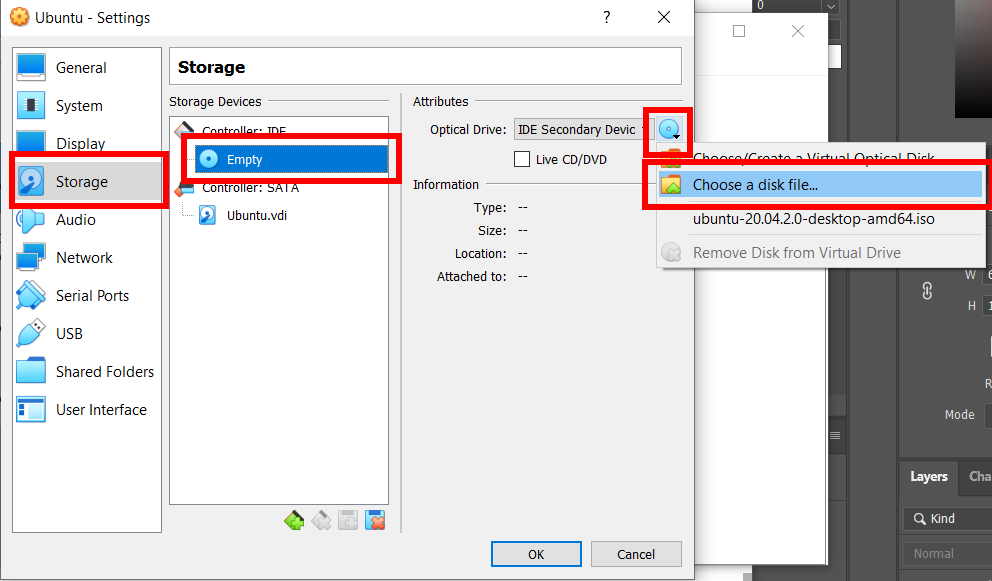Open the General settings category

[x=87, y=68]
